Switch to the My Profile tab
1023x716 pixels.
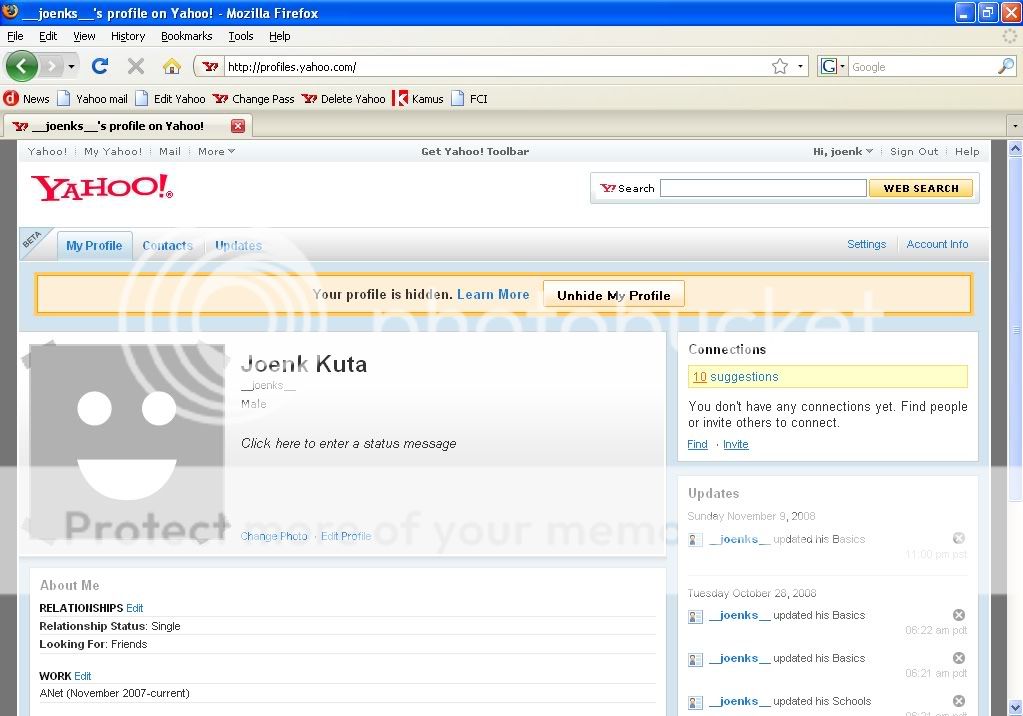[95, 245]
